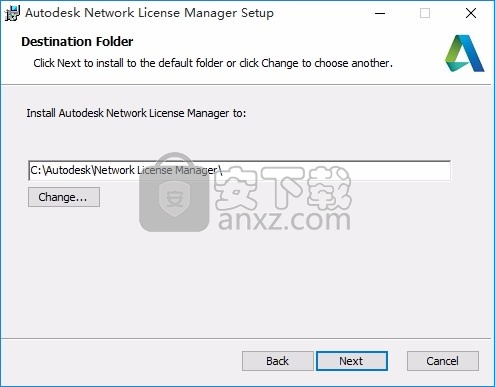The width and height of the screenshot is (495, 387).
Task: Click the end of the C:\Autodesk path text
Action: pos(222,170)
